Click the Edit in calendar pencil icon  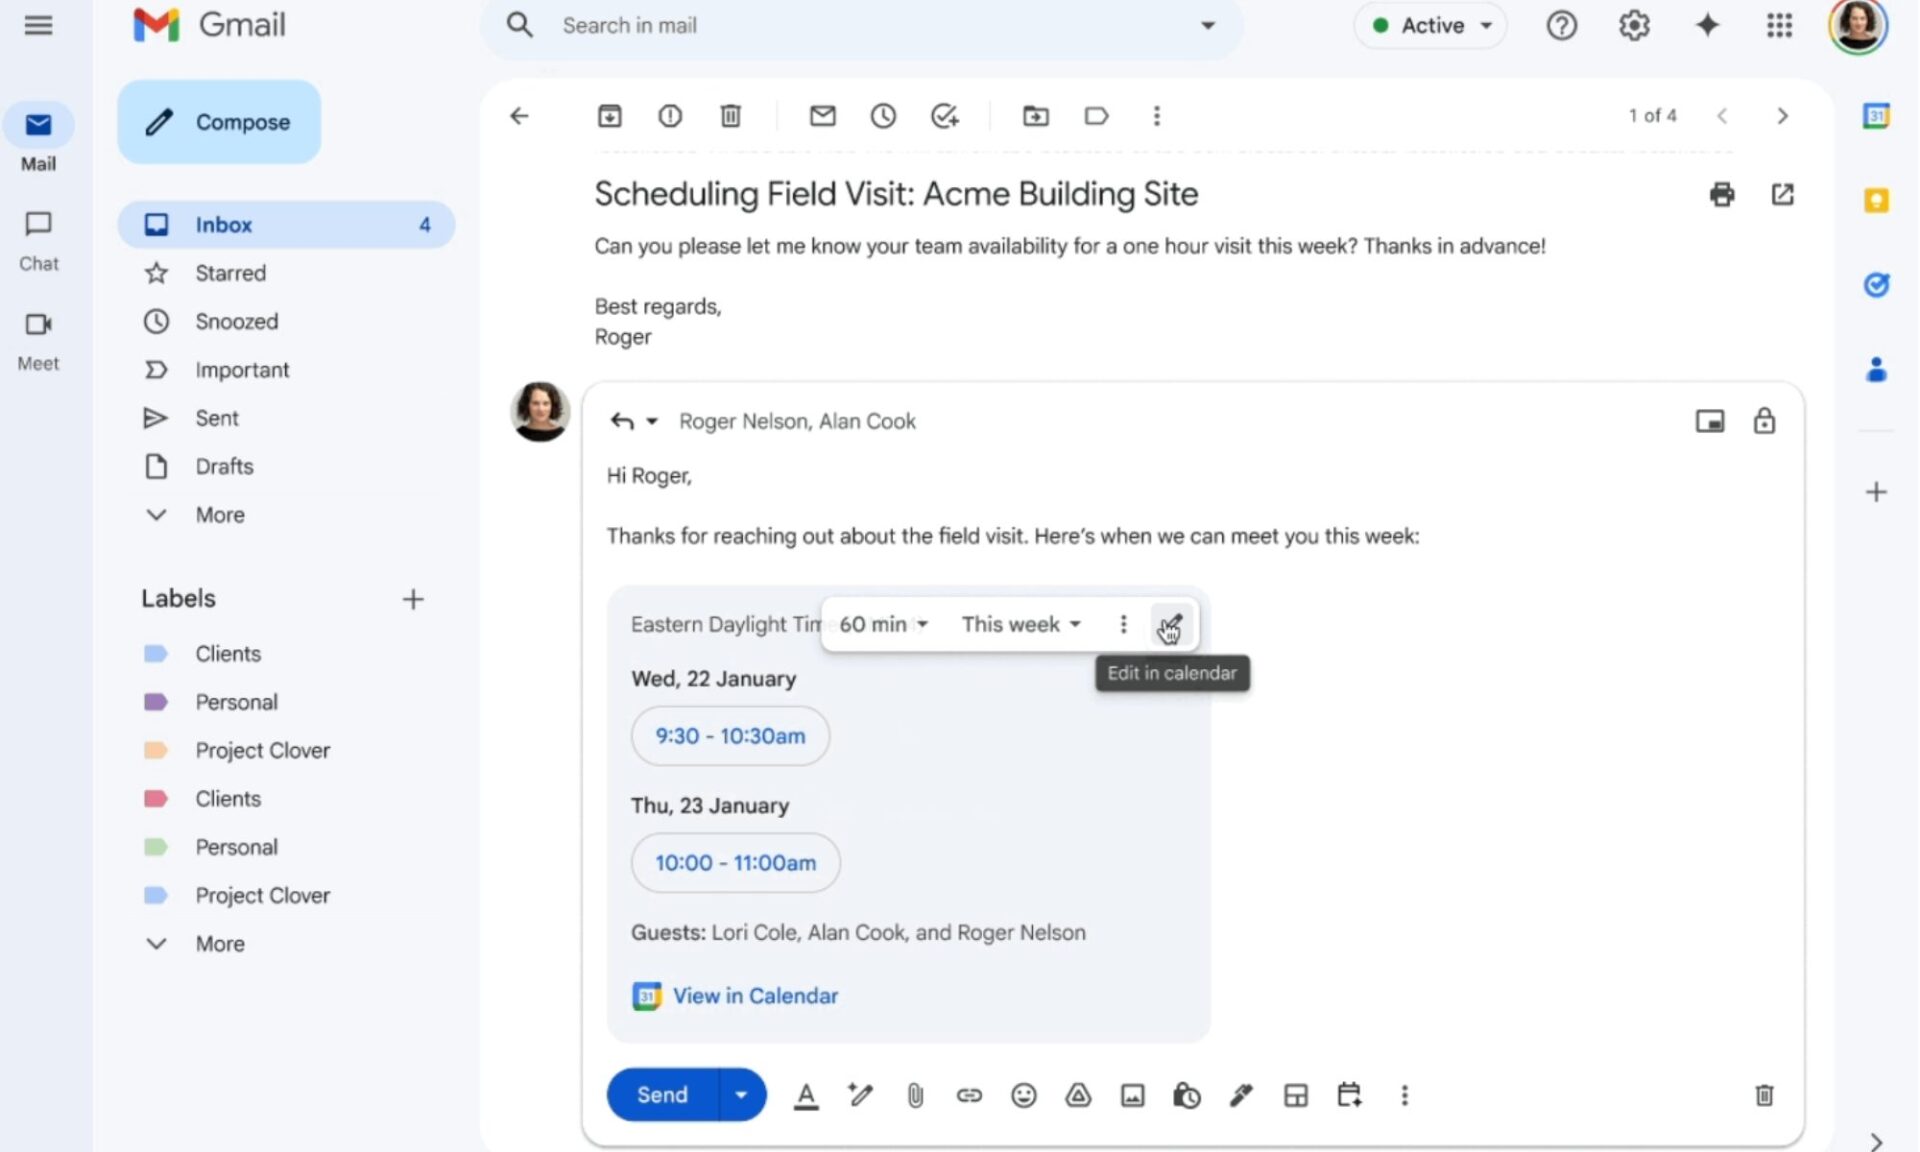pos(1169,625)
